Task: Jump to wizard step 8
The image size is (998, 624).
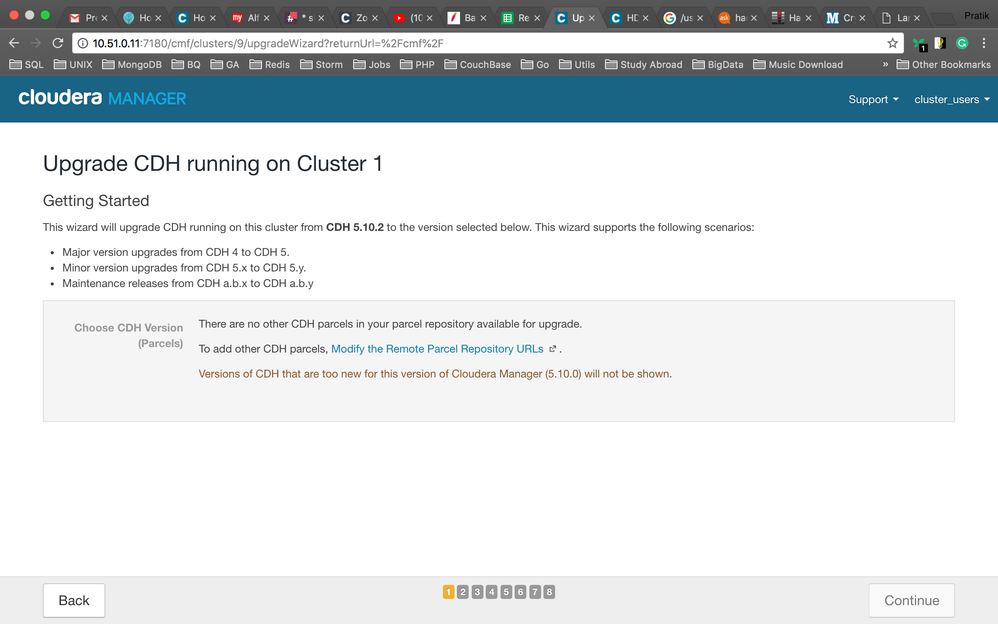Action: coord(549,592)
